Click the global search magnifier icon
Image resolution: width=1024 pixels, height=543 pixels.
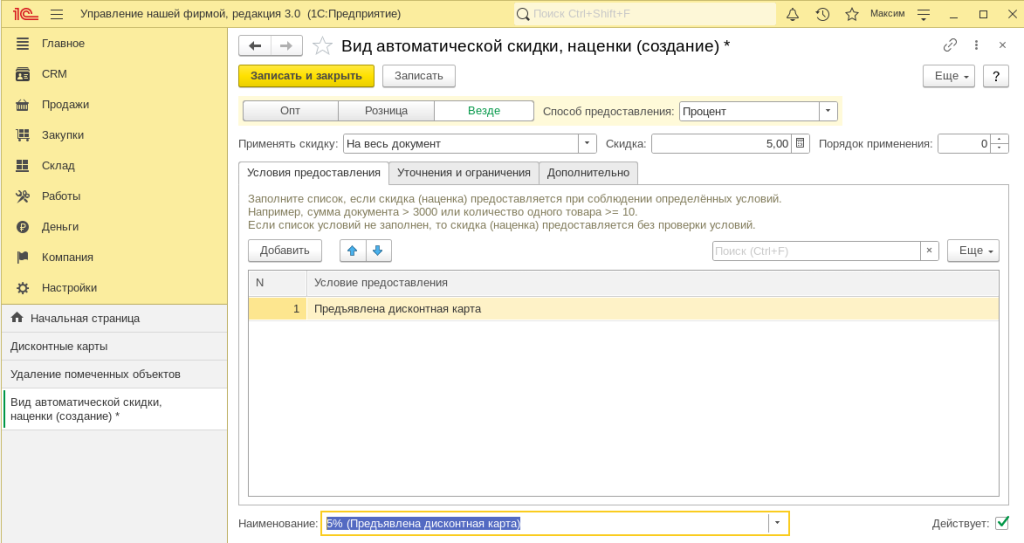coord(522,14)
